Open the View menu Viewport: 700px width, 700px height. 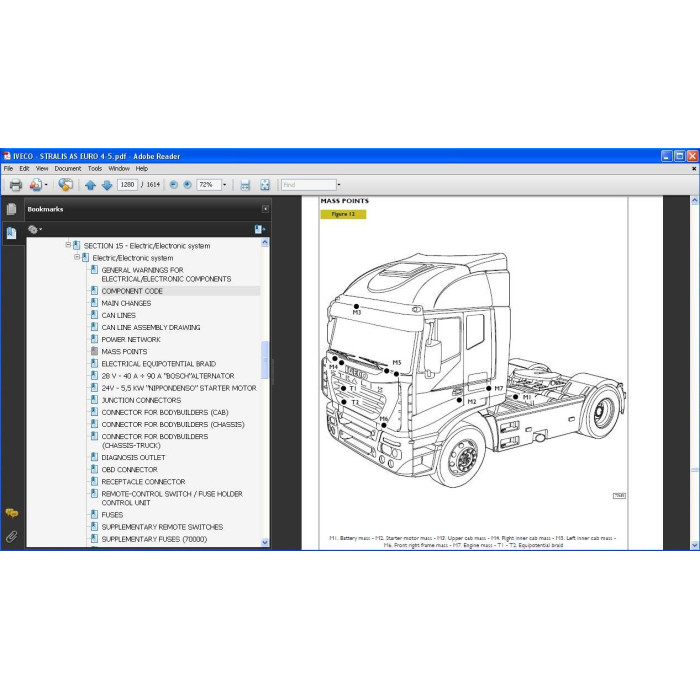42,169
